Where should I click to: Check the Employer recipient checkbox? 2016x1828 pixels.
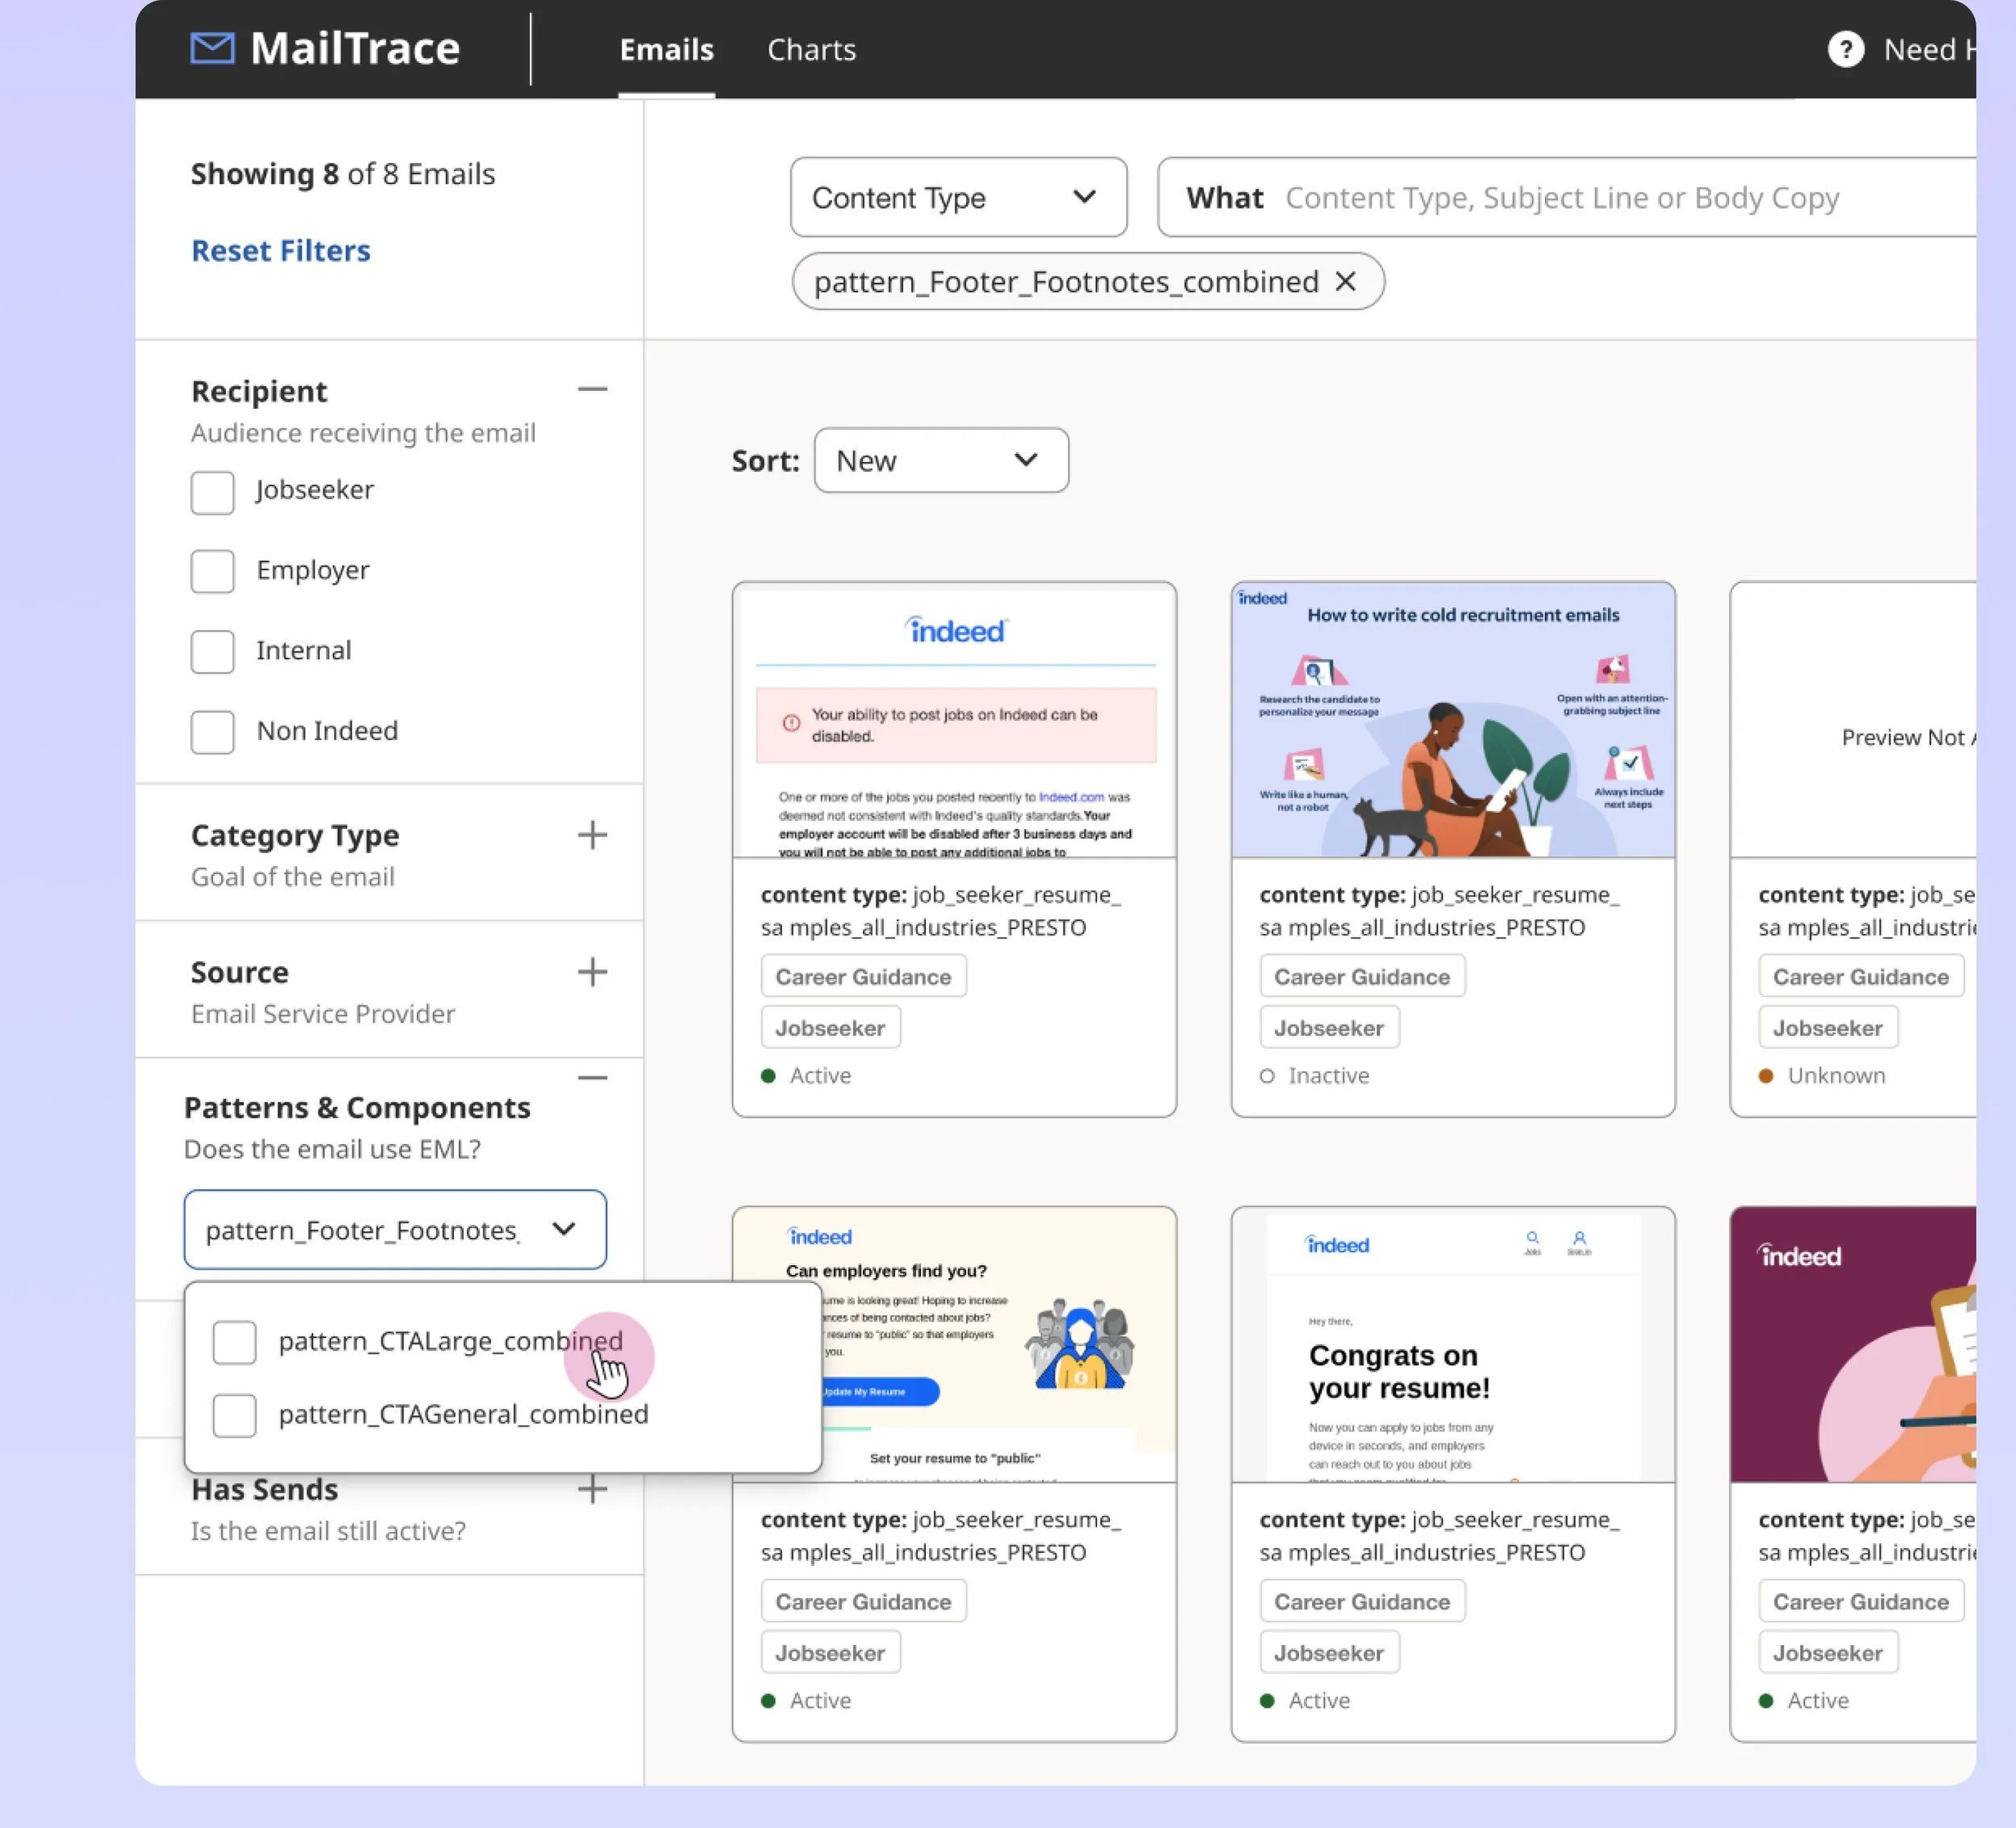212,571
